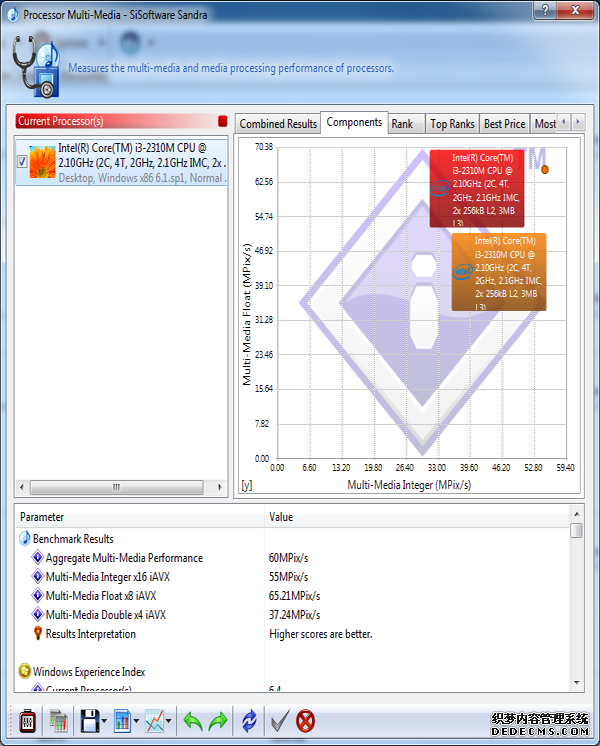Click the results list vertical scrollbar thumb
The image size is (600, 746).
pos(576,530)
